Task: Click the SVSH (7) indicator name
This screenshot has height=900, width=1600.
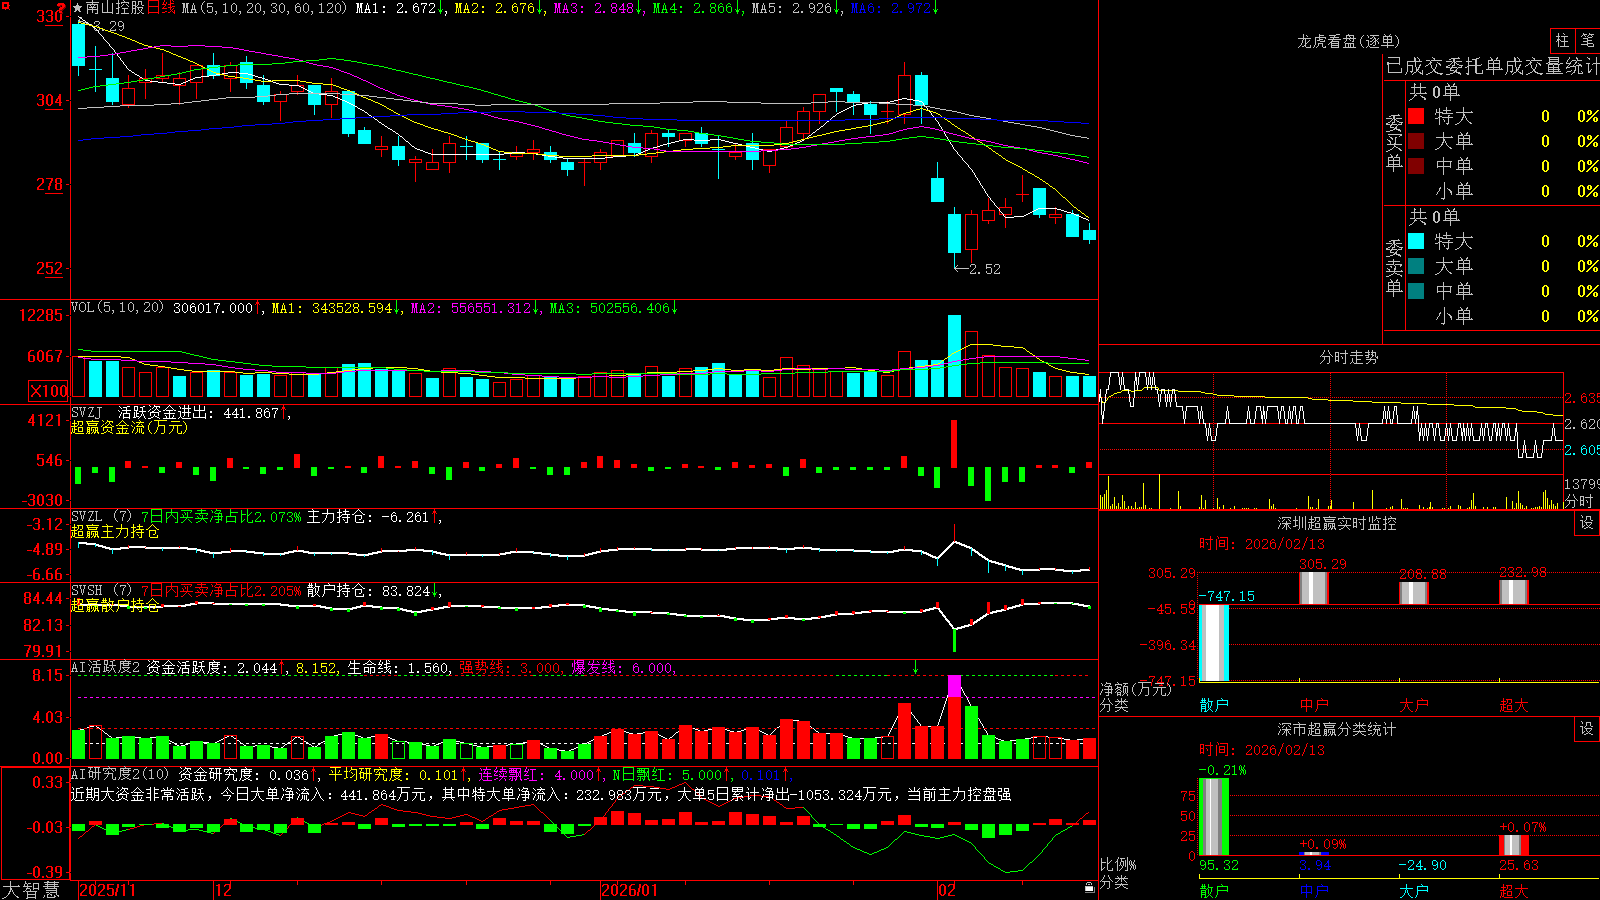Action: pos(101,591)
